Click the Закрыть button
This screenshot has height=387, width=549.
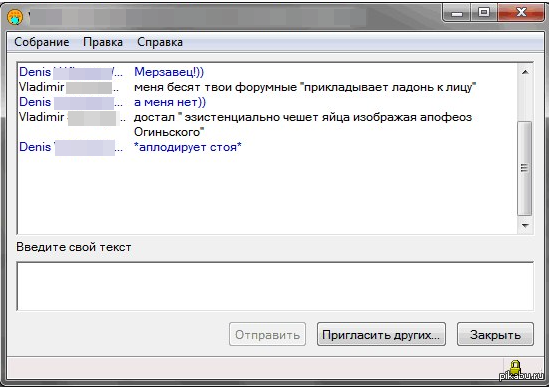pos(495,334)
